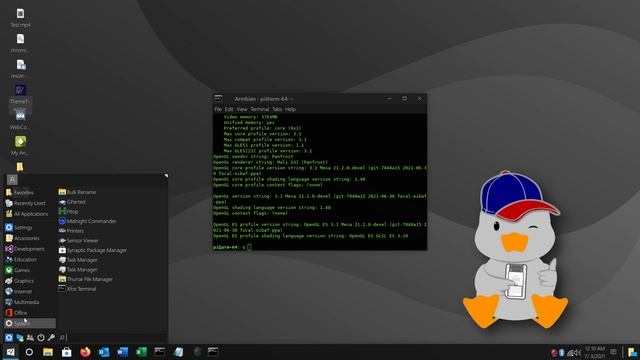The width and height of the screenshot is (640, 360).
Task: Open View menu in terminal
Action: tap(242, 109)
